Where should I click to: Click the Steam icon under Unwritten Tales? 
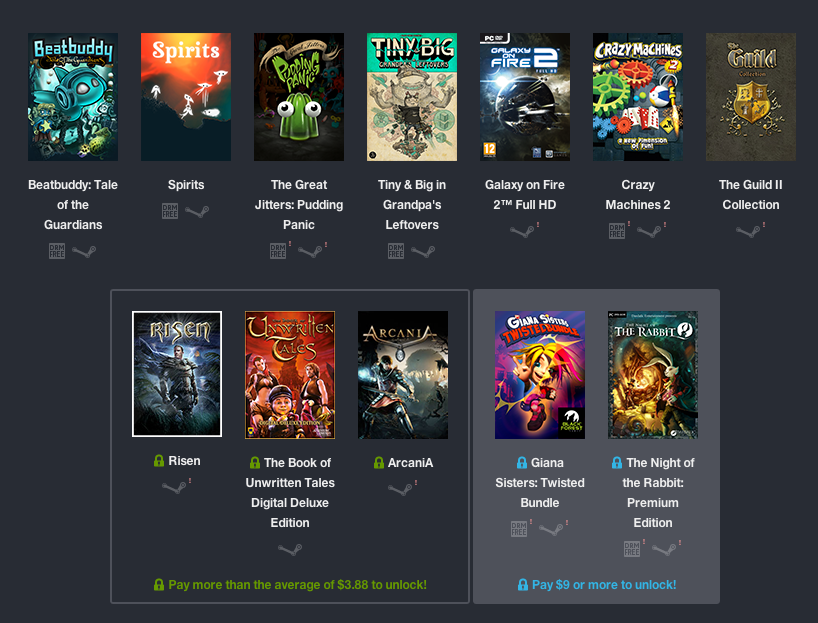[290, 549]
